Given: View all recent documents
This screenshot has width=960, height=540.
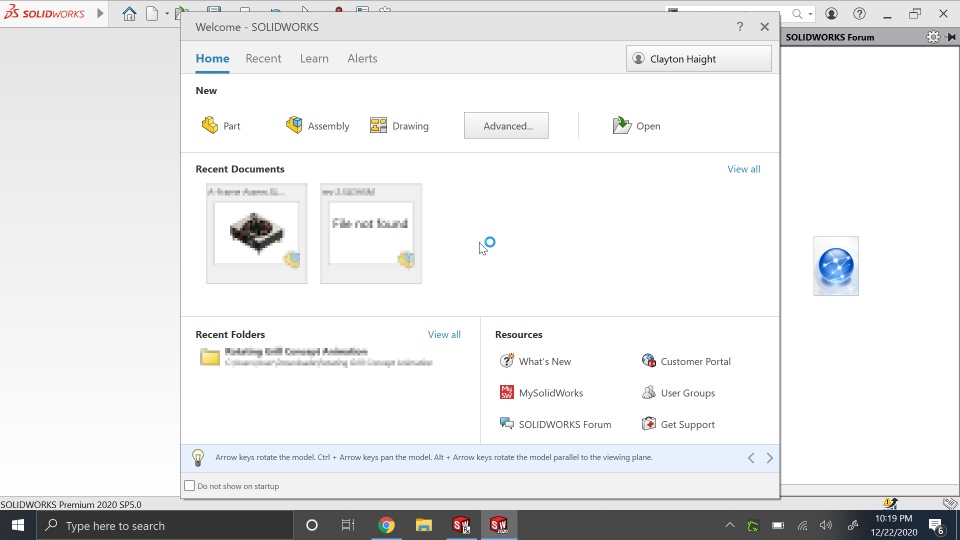Looking at the screenshot, I should point(744,169).
